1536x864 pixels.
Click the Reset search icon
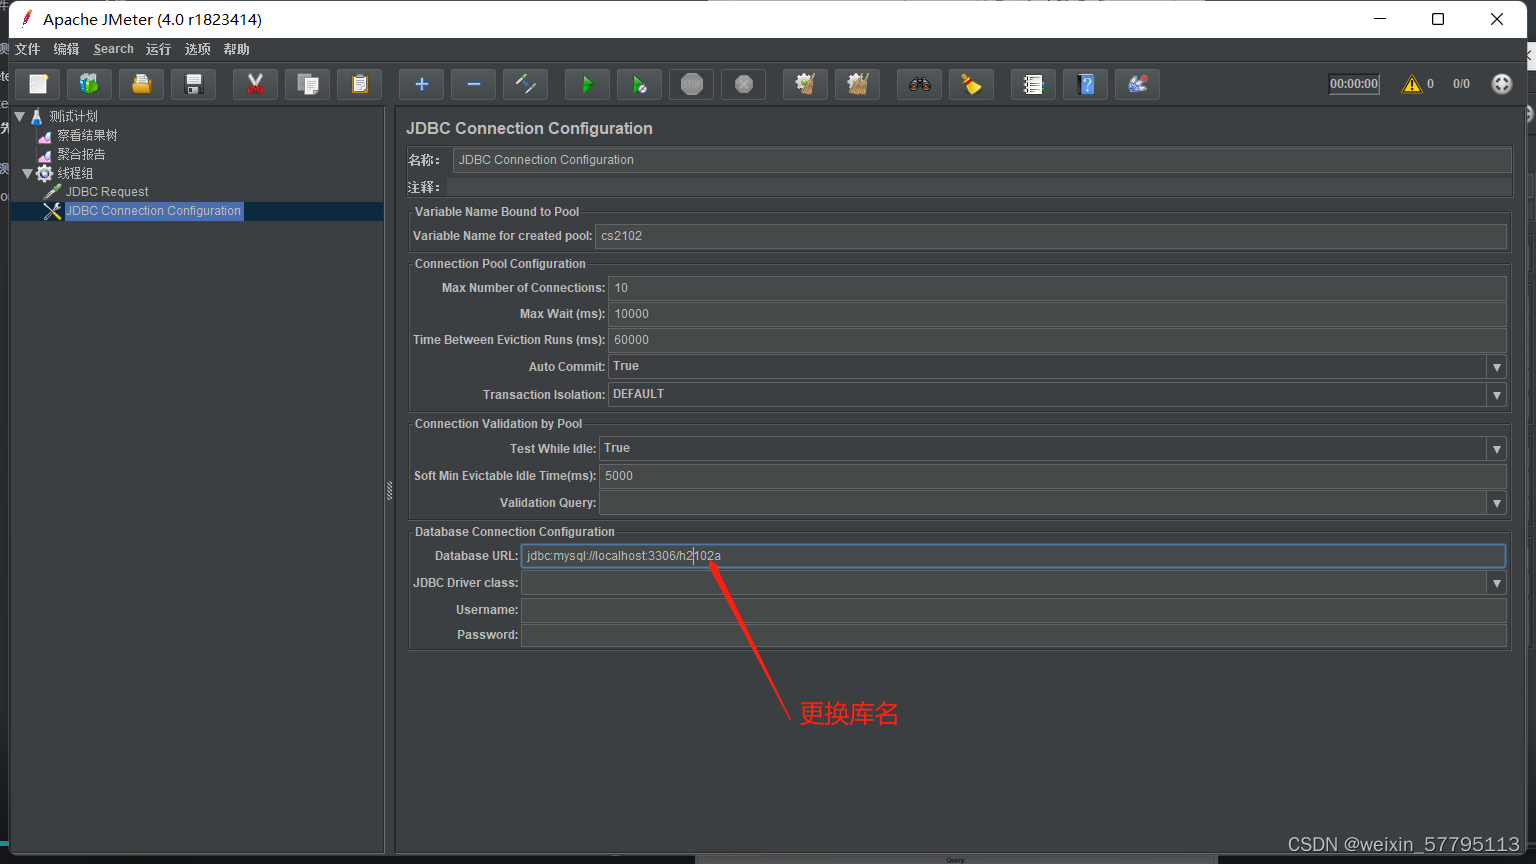[x=972, y=84]
